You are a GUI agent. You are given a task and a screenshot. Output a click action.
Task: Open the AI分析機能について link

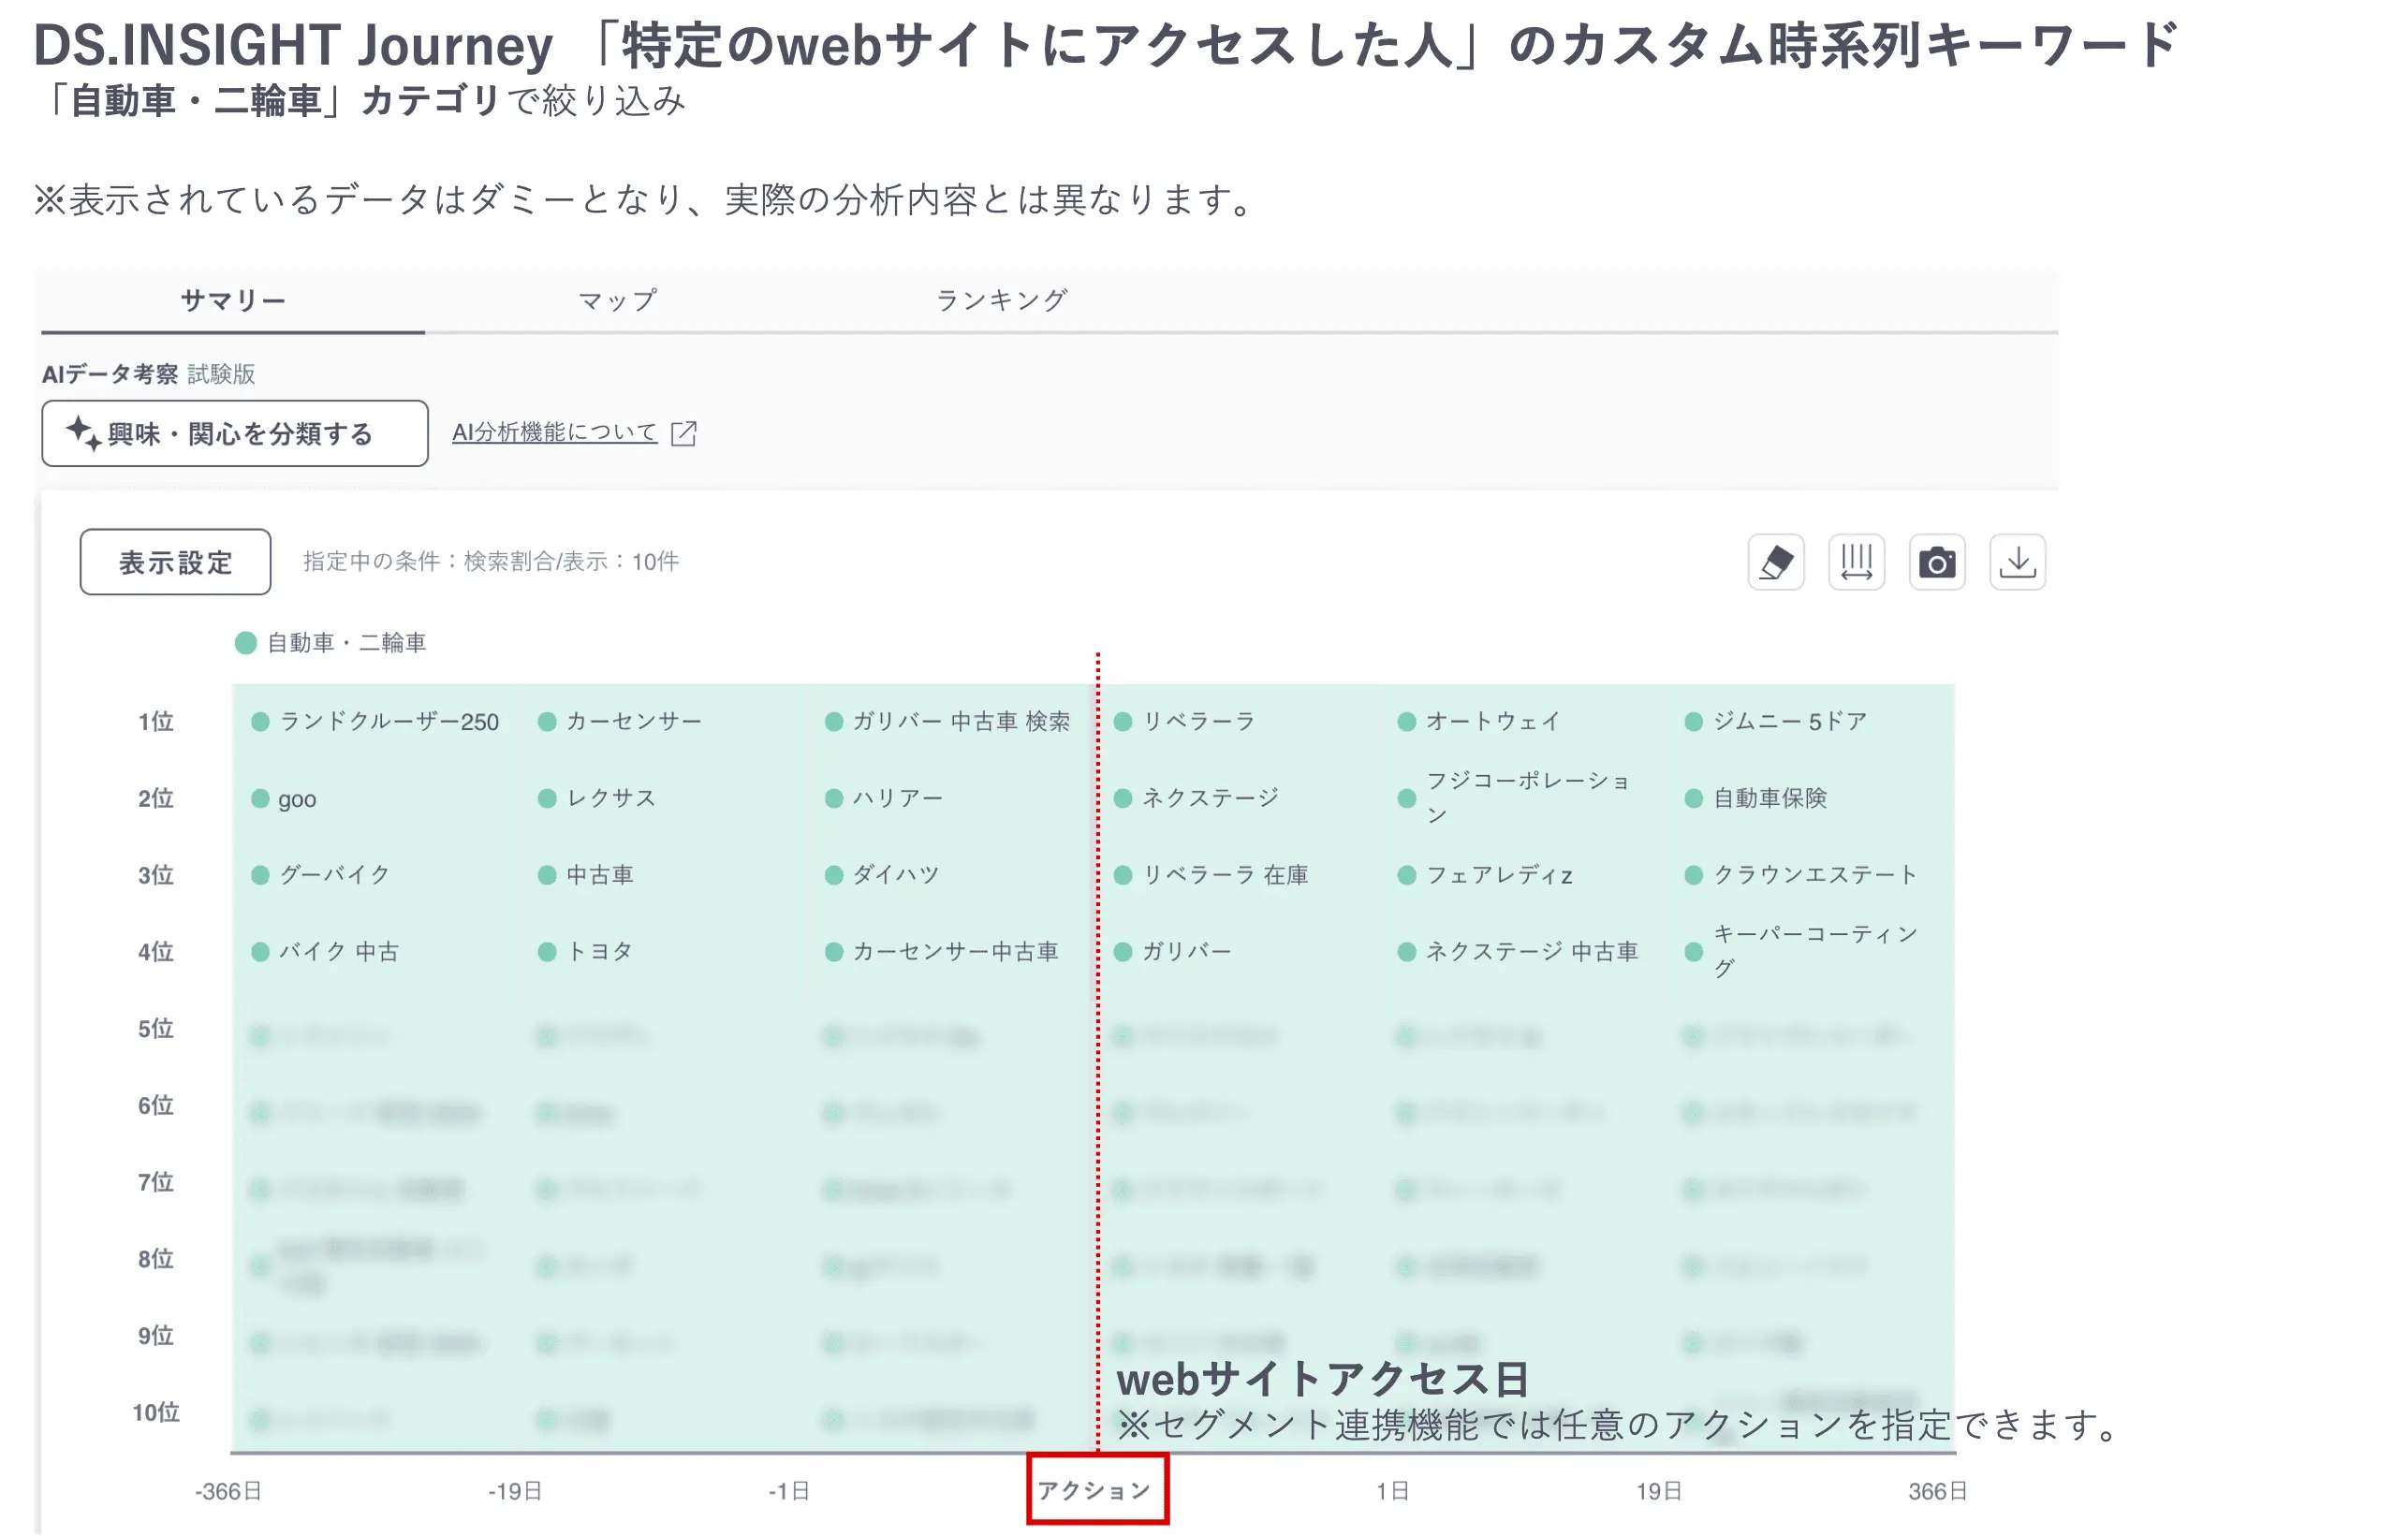pos(555,432)
